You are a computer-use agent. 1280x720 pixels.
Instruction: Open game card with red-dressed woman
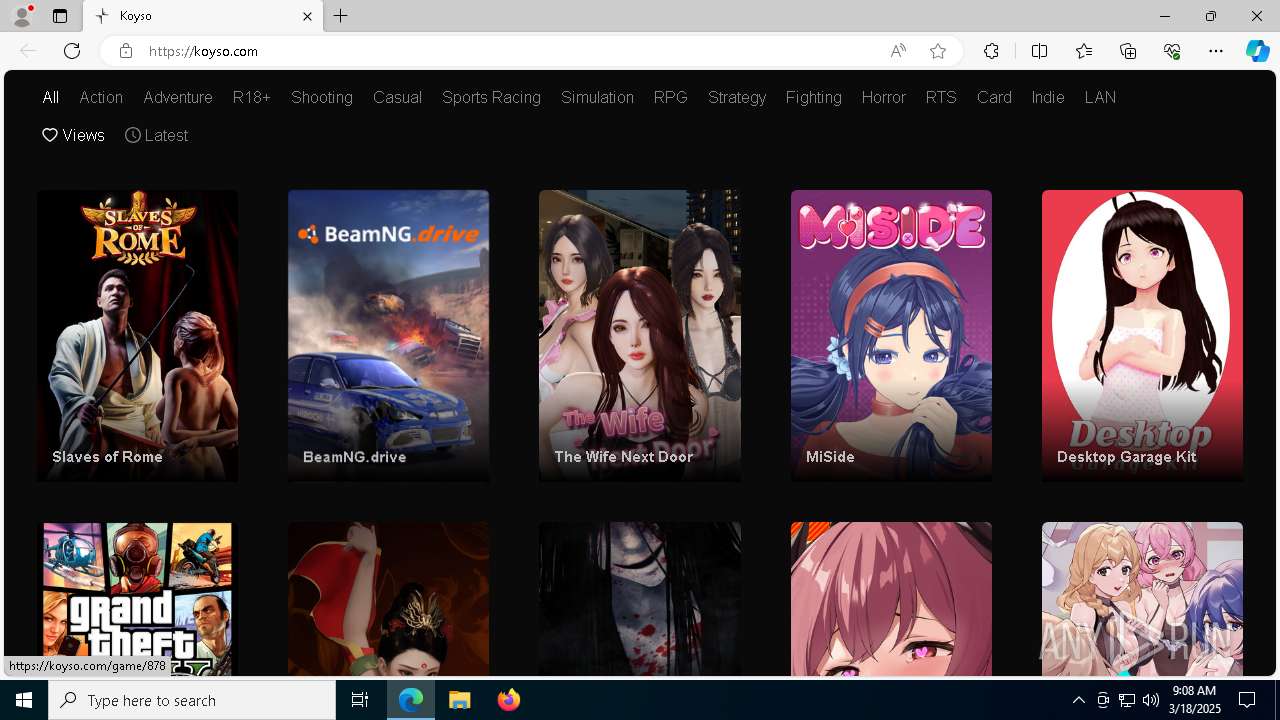click(x=388, y=598)
